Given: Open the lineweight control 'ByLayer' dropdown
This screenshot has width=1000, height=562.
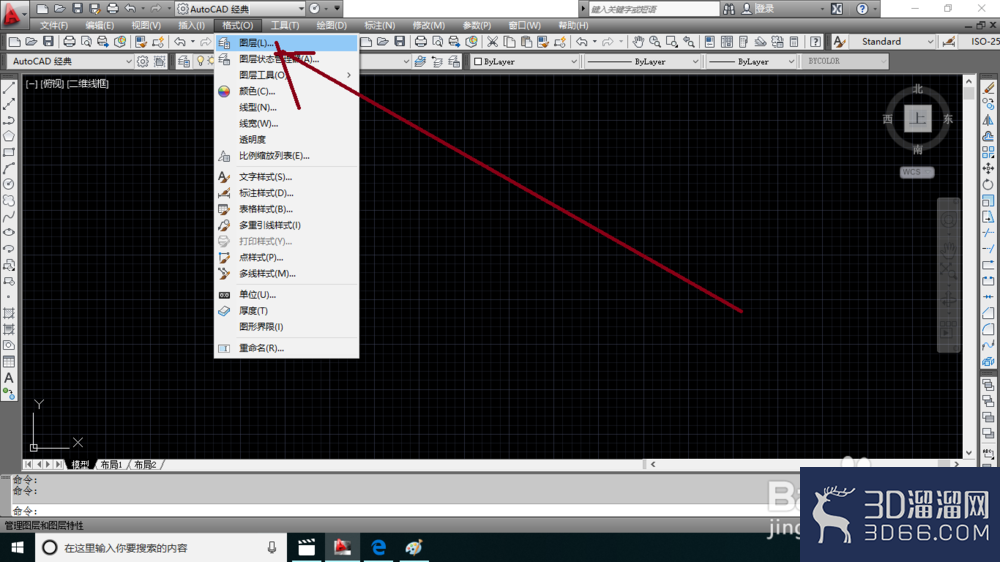Looking at the screenshot, I should pos(751,62).
